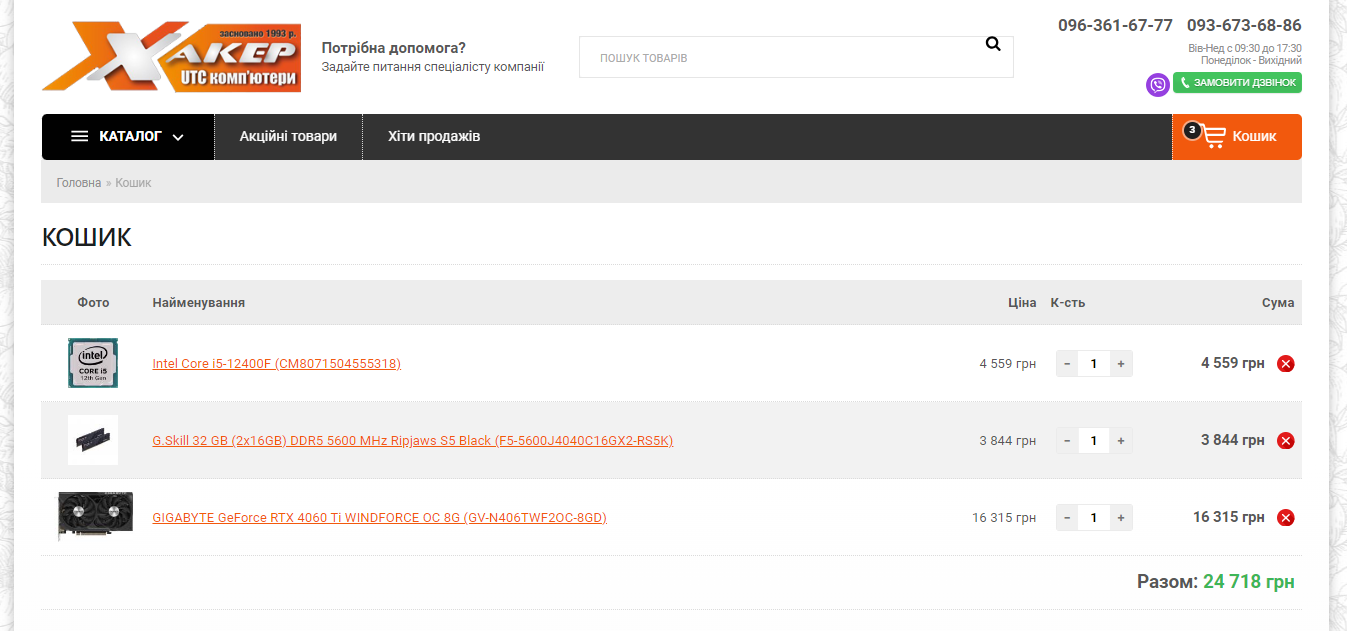Open the Intel Core i5-12400F product link
Image resolution: width=1347 pixels, height=631 pixels.
click(x=277, y=364)
